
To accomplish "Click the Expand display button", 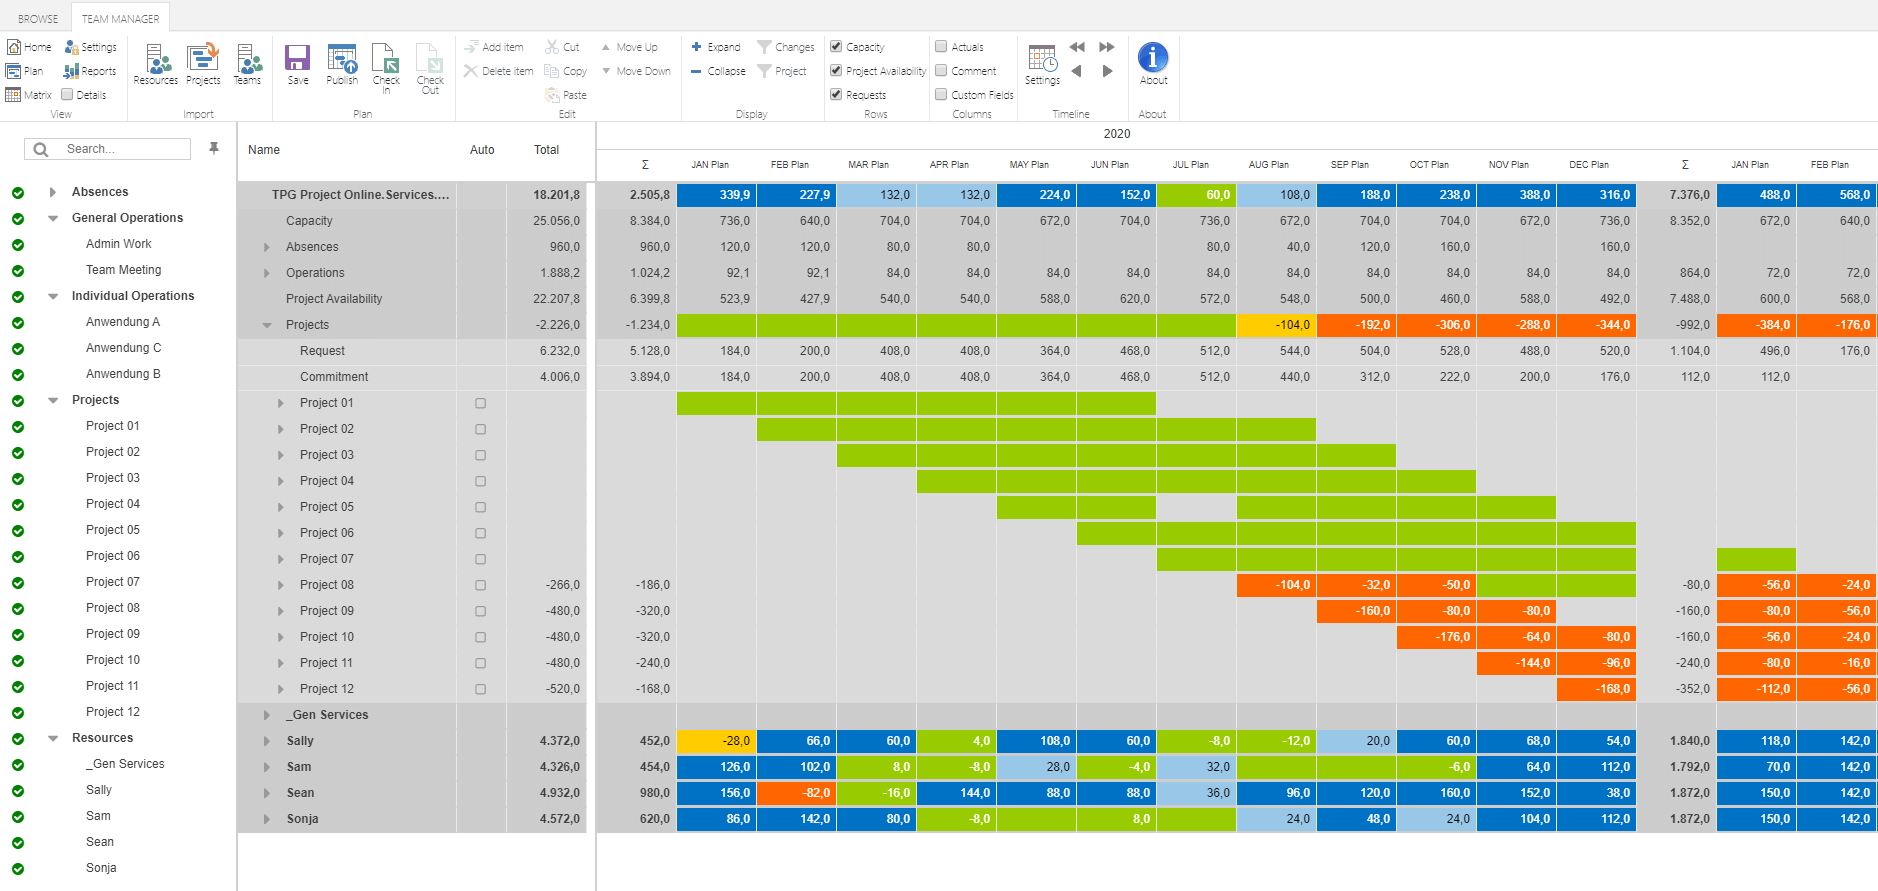I will click(x=716, y=47).
